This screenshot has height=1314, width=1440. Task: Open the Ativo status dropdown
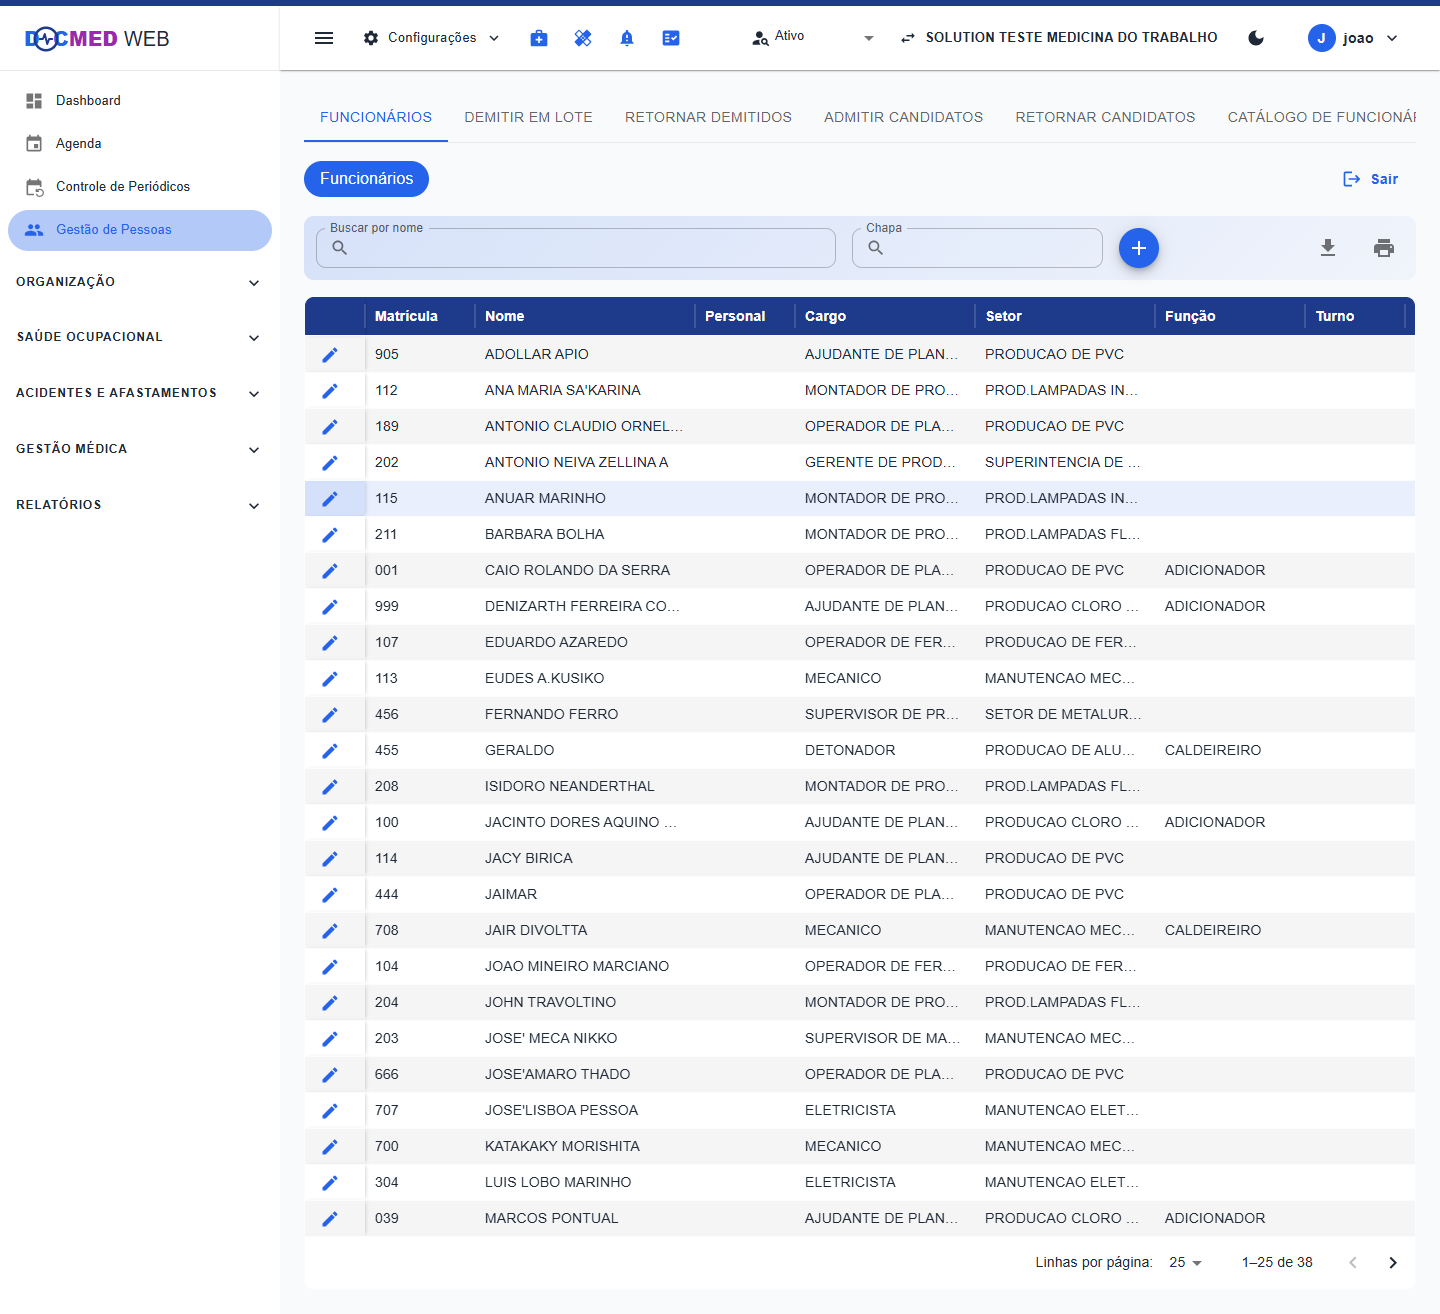(813, 38)
